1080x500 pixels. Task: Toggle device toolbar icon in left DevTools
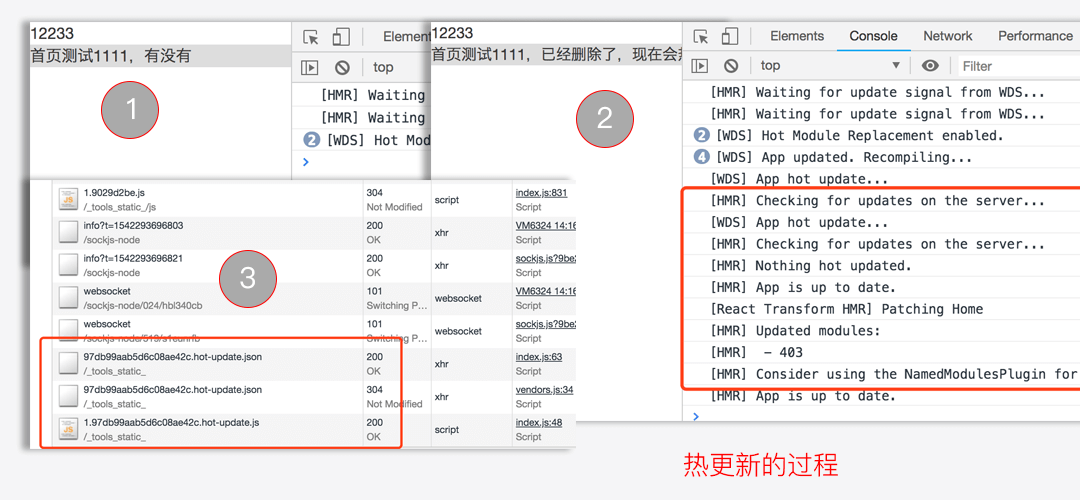point(341,37)
